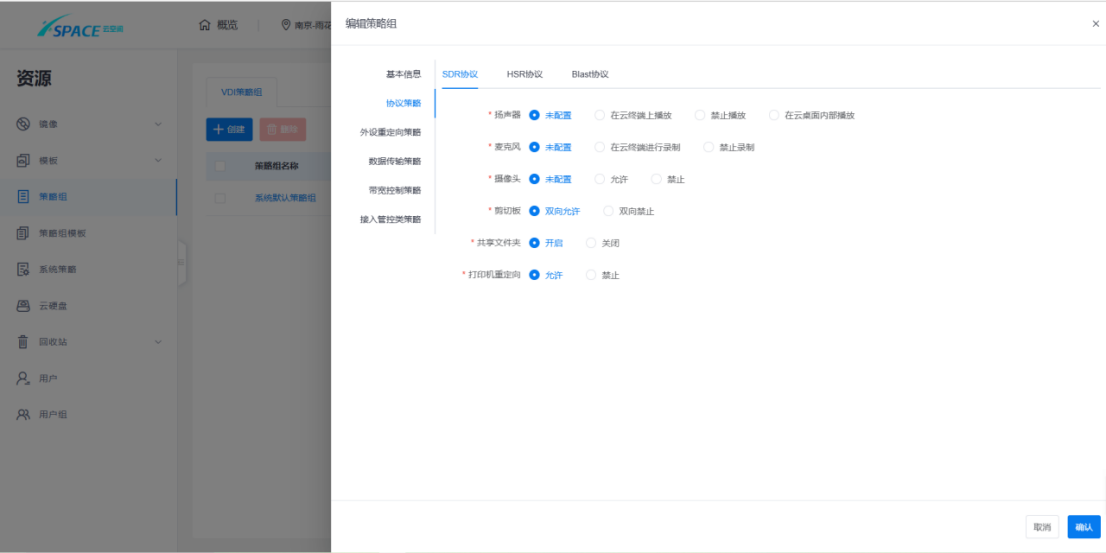Image resolution: width=1106 pixels, height=553 pixels.
Task: Click the 云硬盘 (cloud disk) sidebar icon
Action: (23, 305)
